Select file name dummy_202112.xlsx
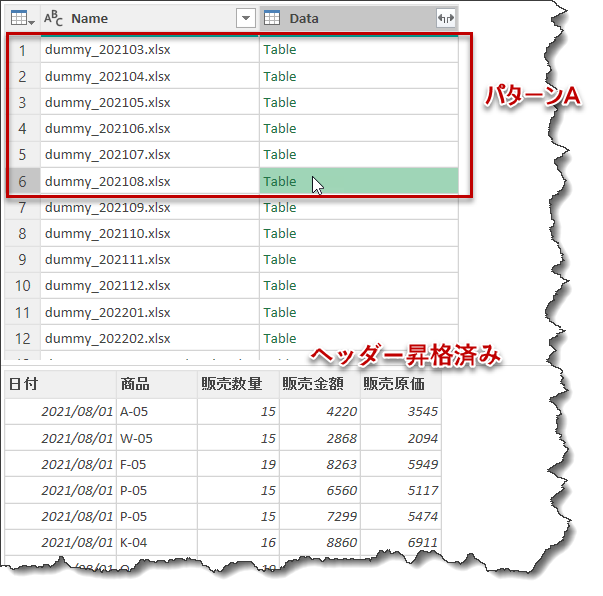The height and width of the screenshot is (596, 603). pos(107,286)
